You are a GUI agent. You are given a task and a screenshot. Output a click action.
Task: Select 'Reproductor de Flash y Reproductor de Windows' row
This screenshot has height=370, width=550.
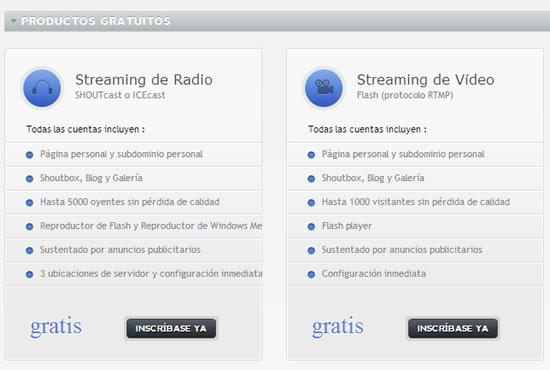pyautogui.click(x=133, y=226)
